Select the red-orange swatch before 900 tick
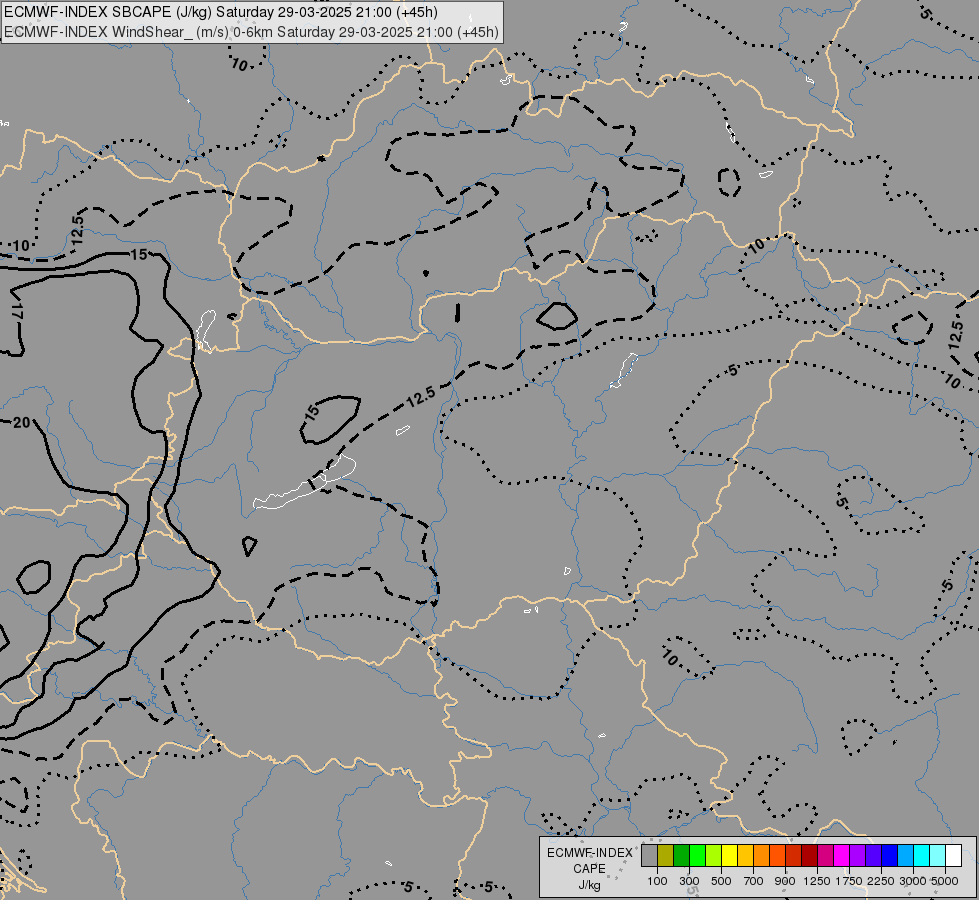Image resolution: width=979 pixels, height=900 pixels. (777, 855)
